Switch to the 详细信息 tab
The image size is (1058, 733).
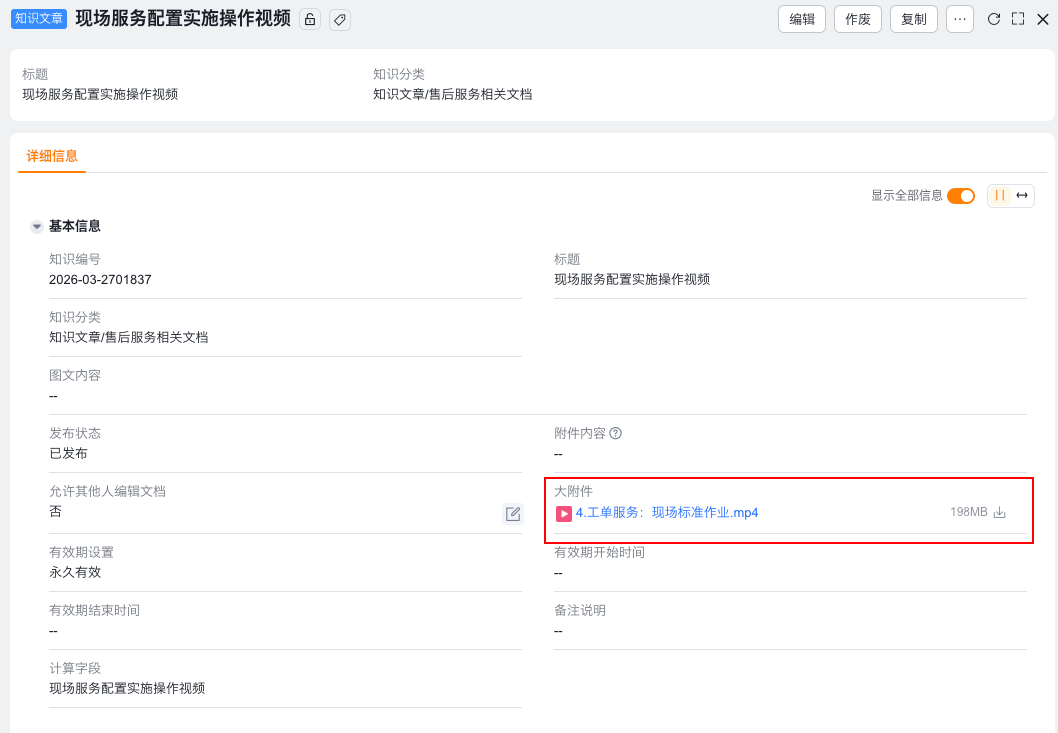52,156
